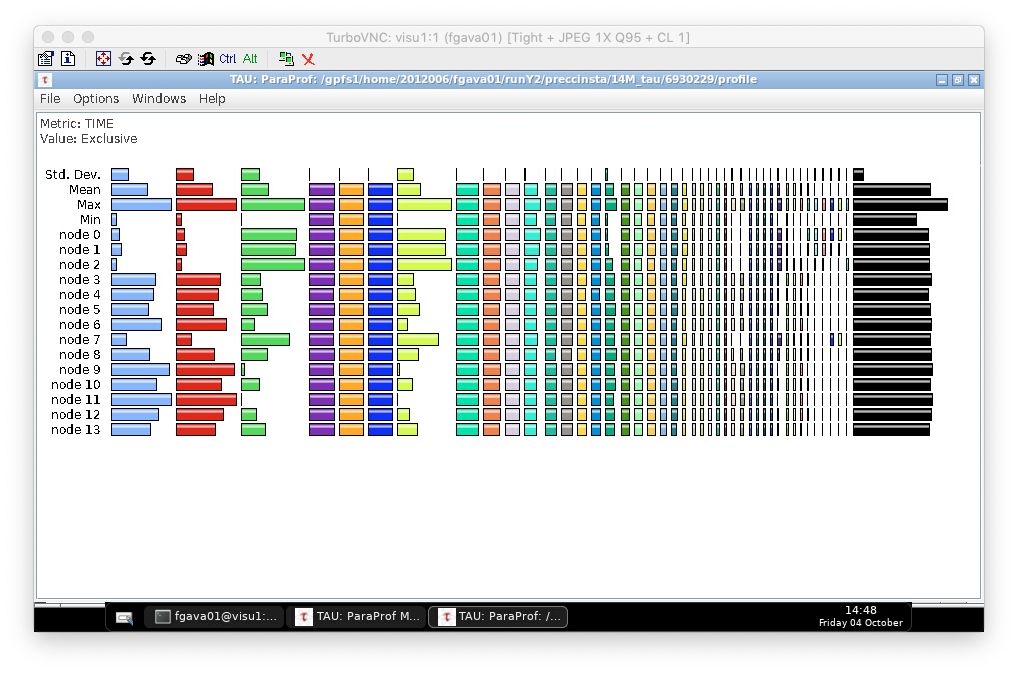
Task: Click the node 13 label
Action: click(x=76, y=429)
